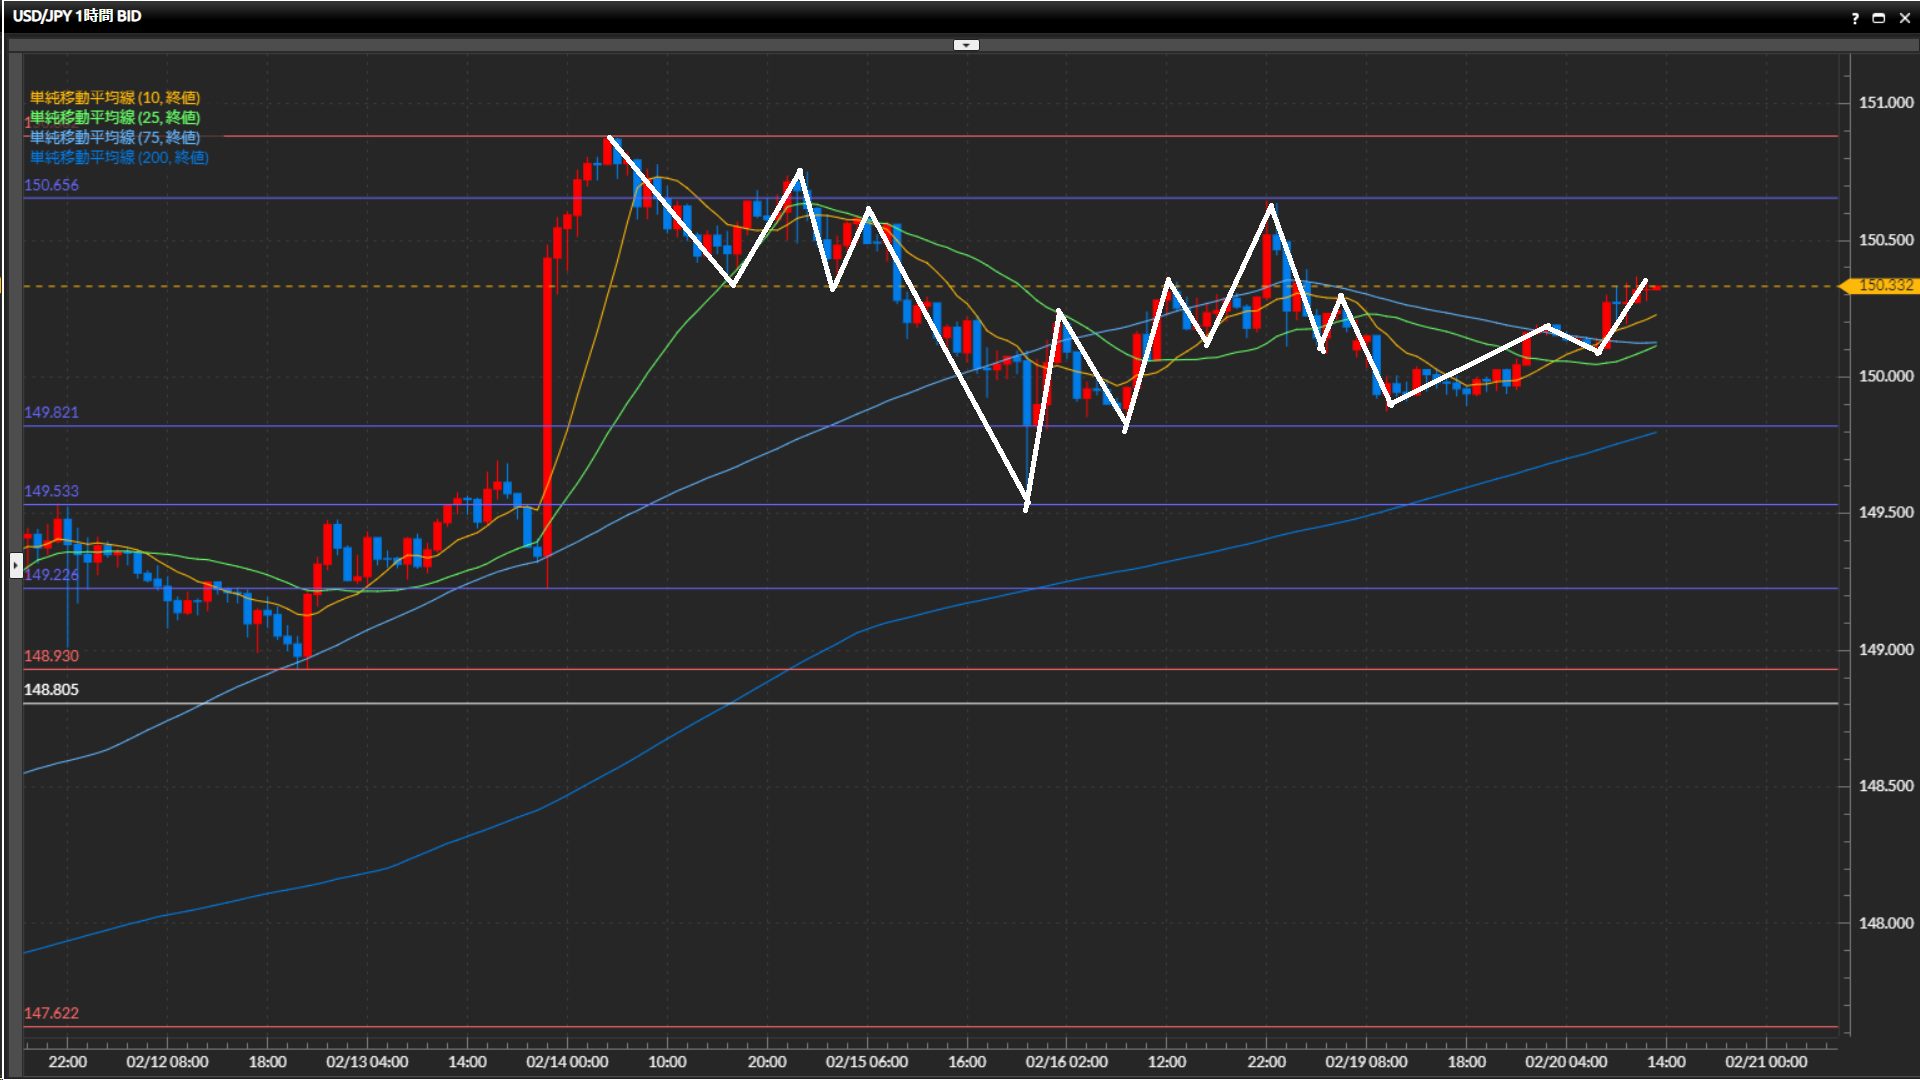Select the 10-period moving average label
This screenshot has width=1920, height=1080.
pos(115,97)
